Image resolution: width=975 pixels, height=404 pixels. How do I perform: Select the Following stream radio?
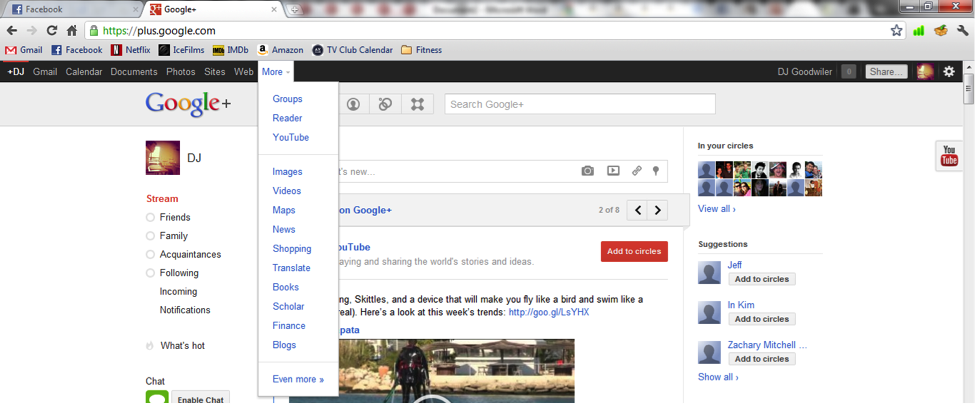[x=150, y=273]
